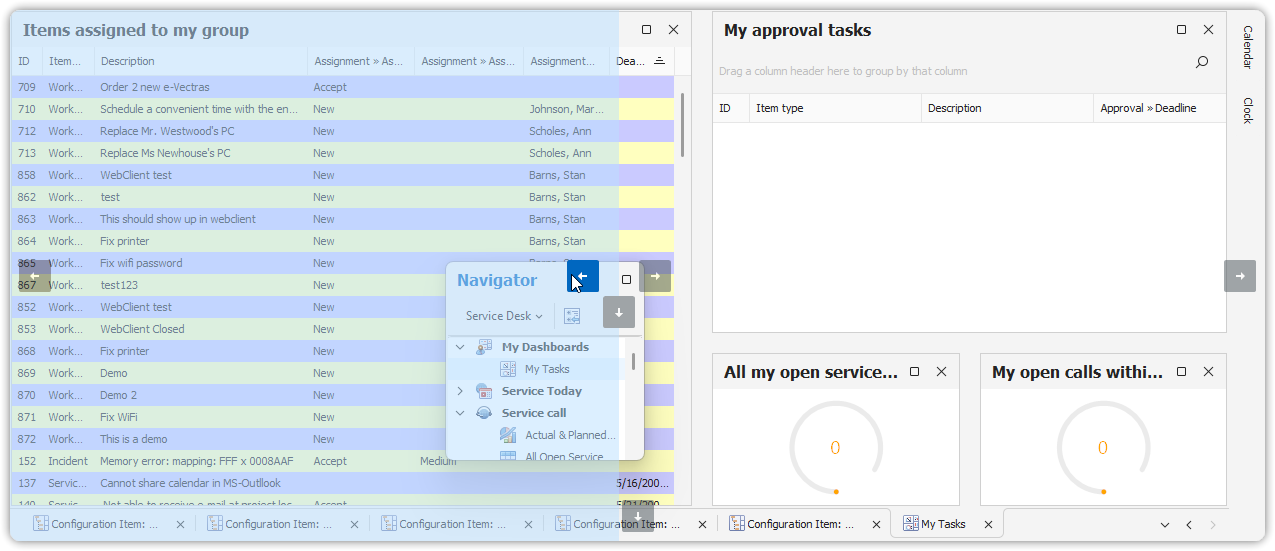Expand the Service Today tree node
This screenshot has height=551, width=1275.
pyautogui.click(x=460, y=391)
